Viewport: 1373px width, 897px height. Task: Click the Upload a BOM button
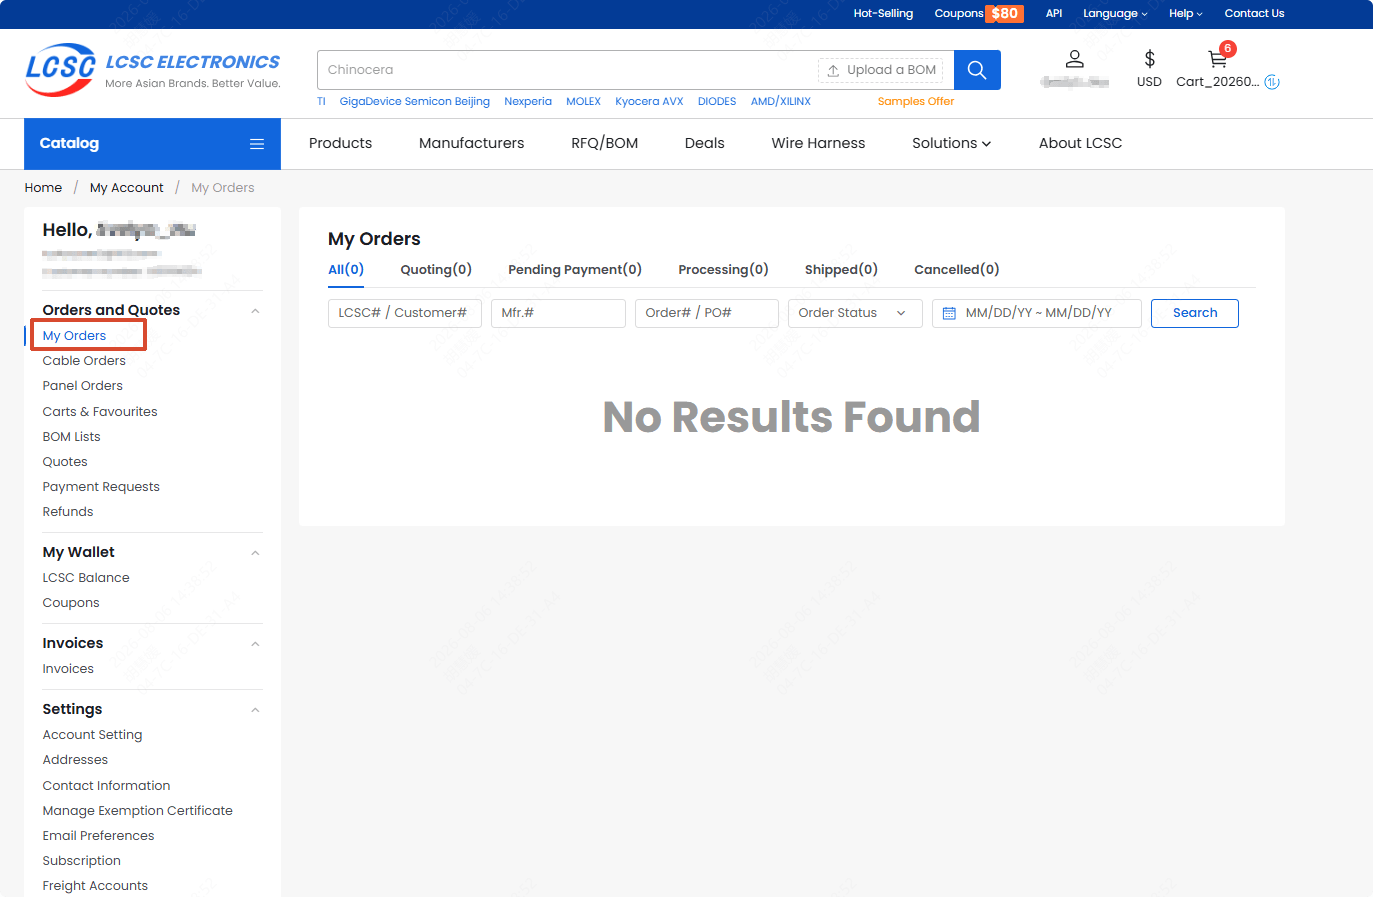pos(881,70)
